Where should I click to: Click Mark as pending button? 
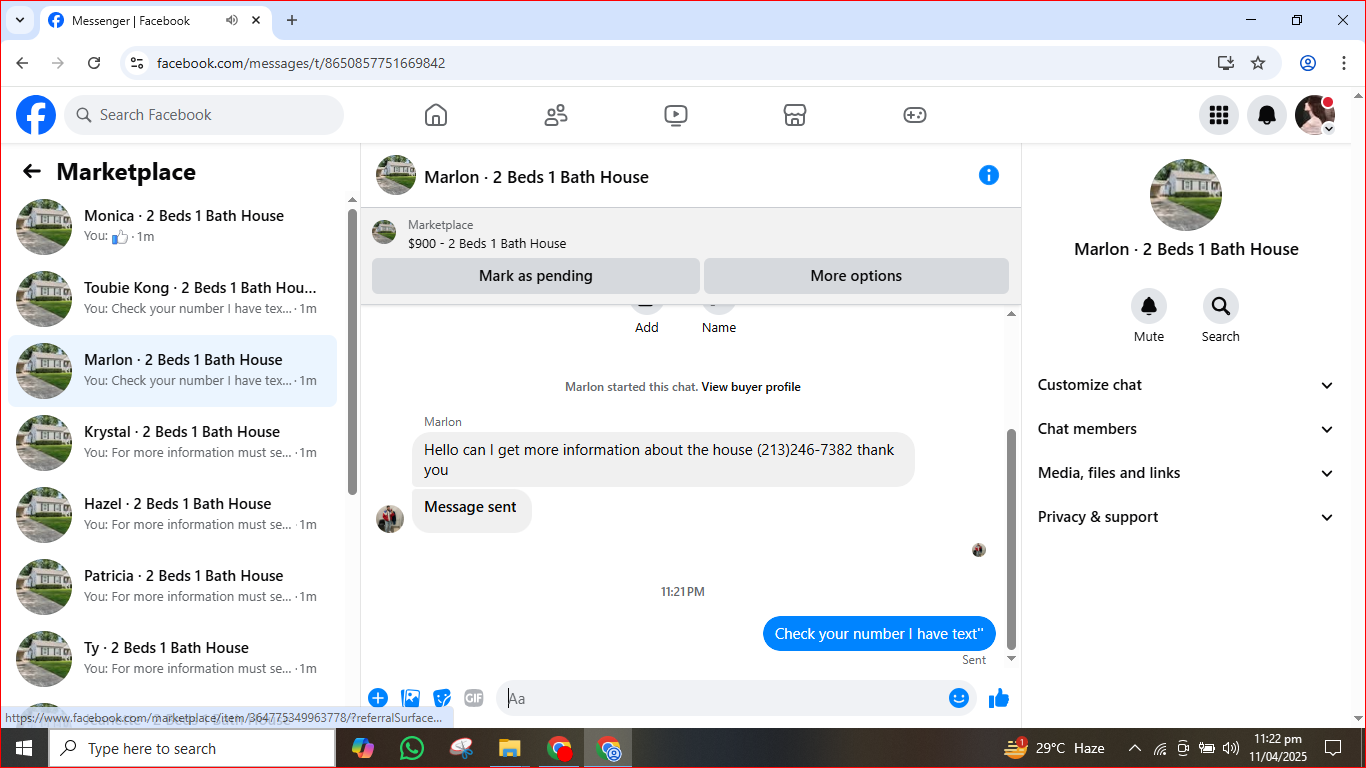point(536,276)
